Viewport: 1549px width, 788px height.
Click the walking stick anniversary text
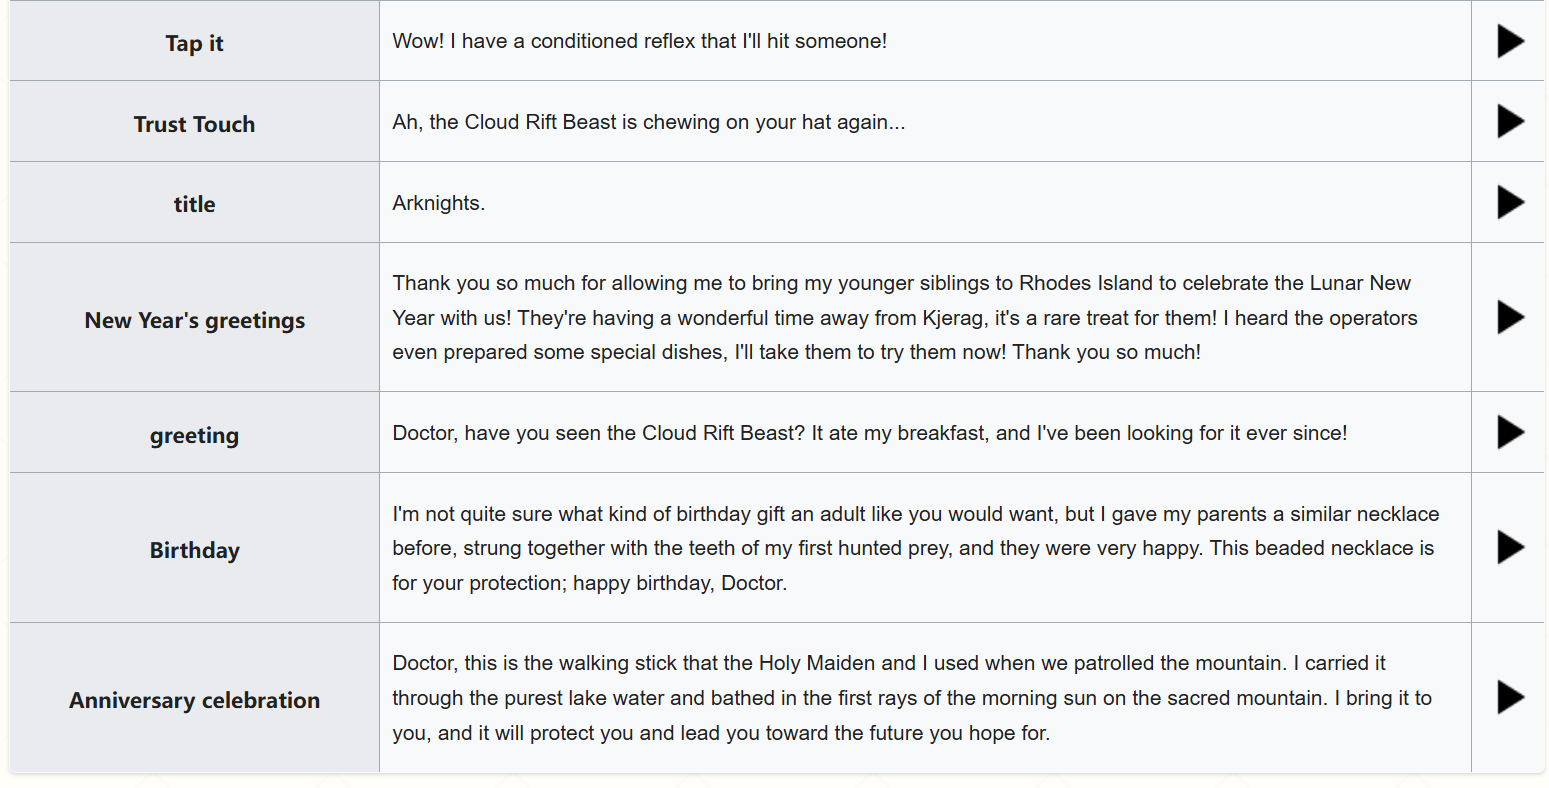[911, 698]
